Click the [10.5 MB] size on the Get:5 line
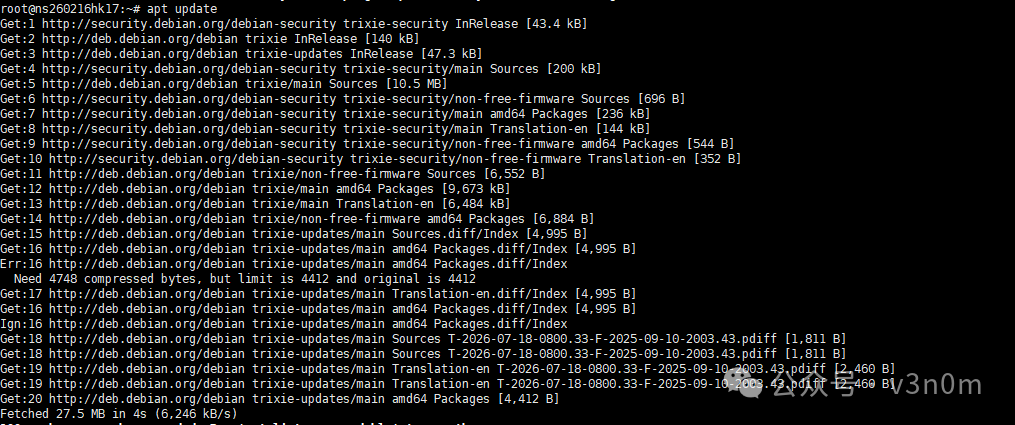Screen dimensions: 1015x425 [416, 84]
